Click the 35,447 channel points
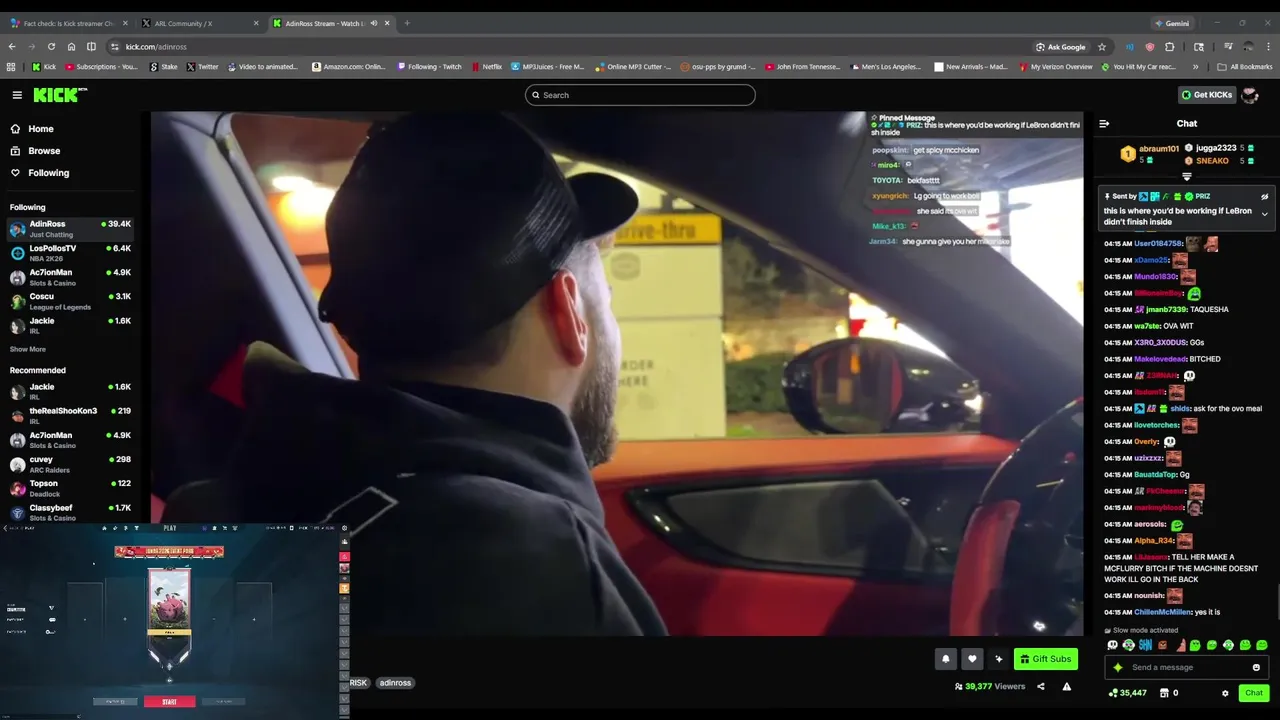 pos(1127,693)
